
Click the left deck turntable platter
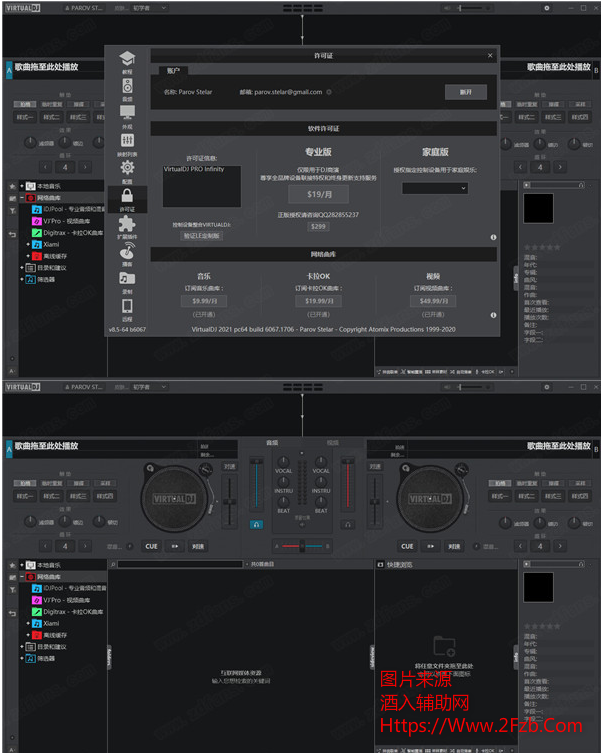180,496
